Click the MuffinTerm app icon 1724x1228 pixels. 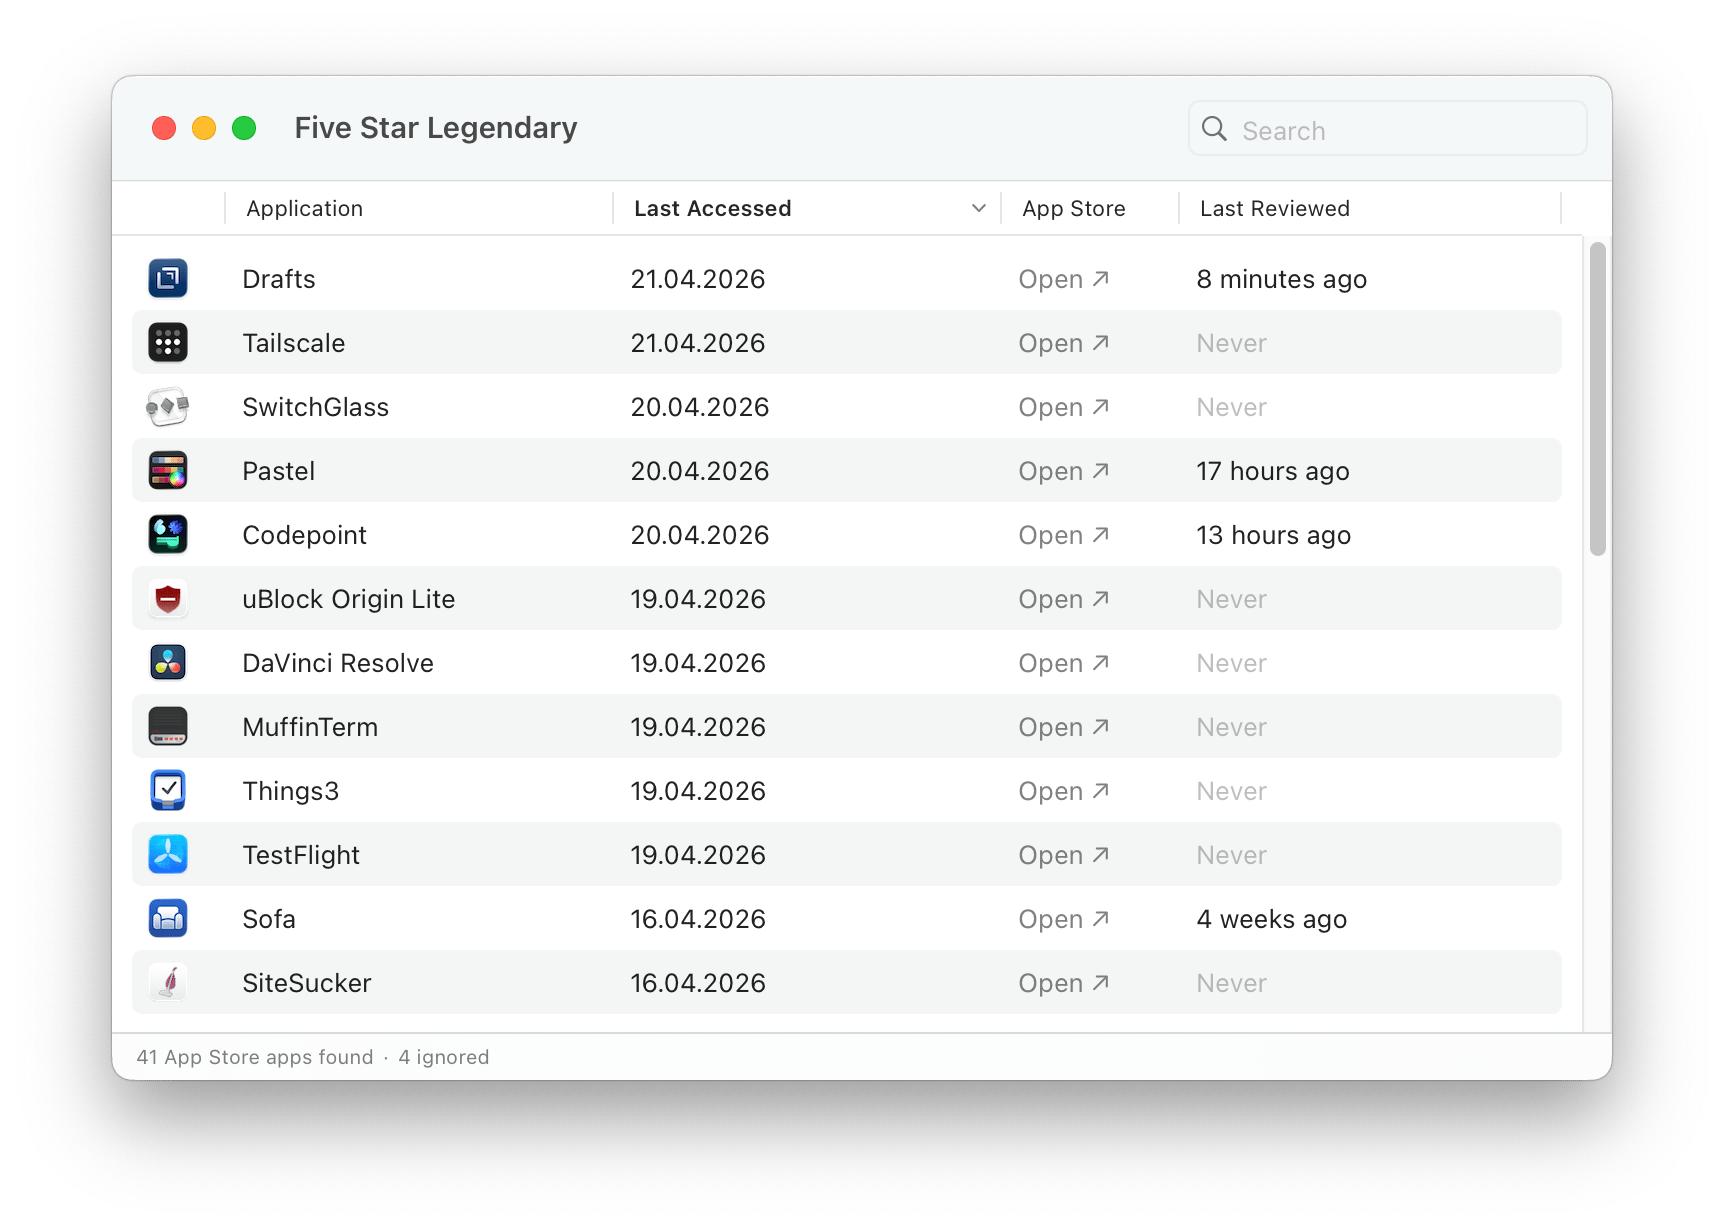tap(168, 726)
